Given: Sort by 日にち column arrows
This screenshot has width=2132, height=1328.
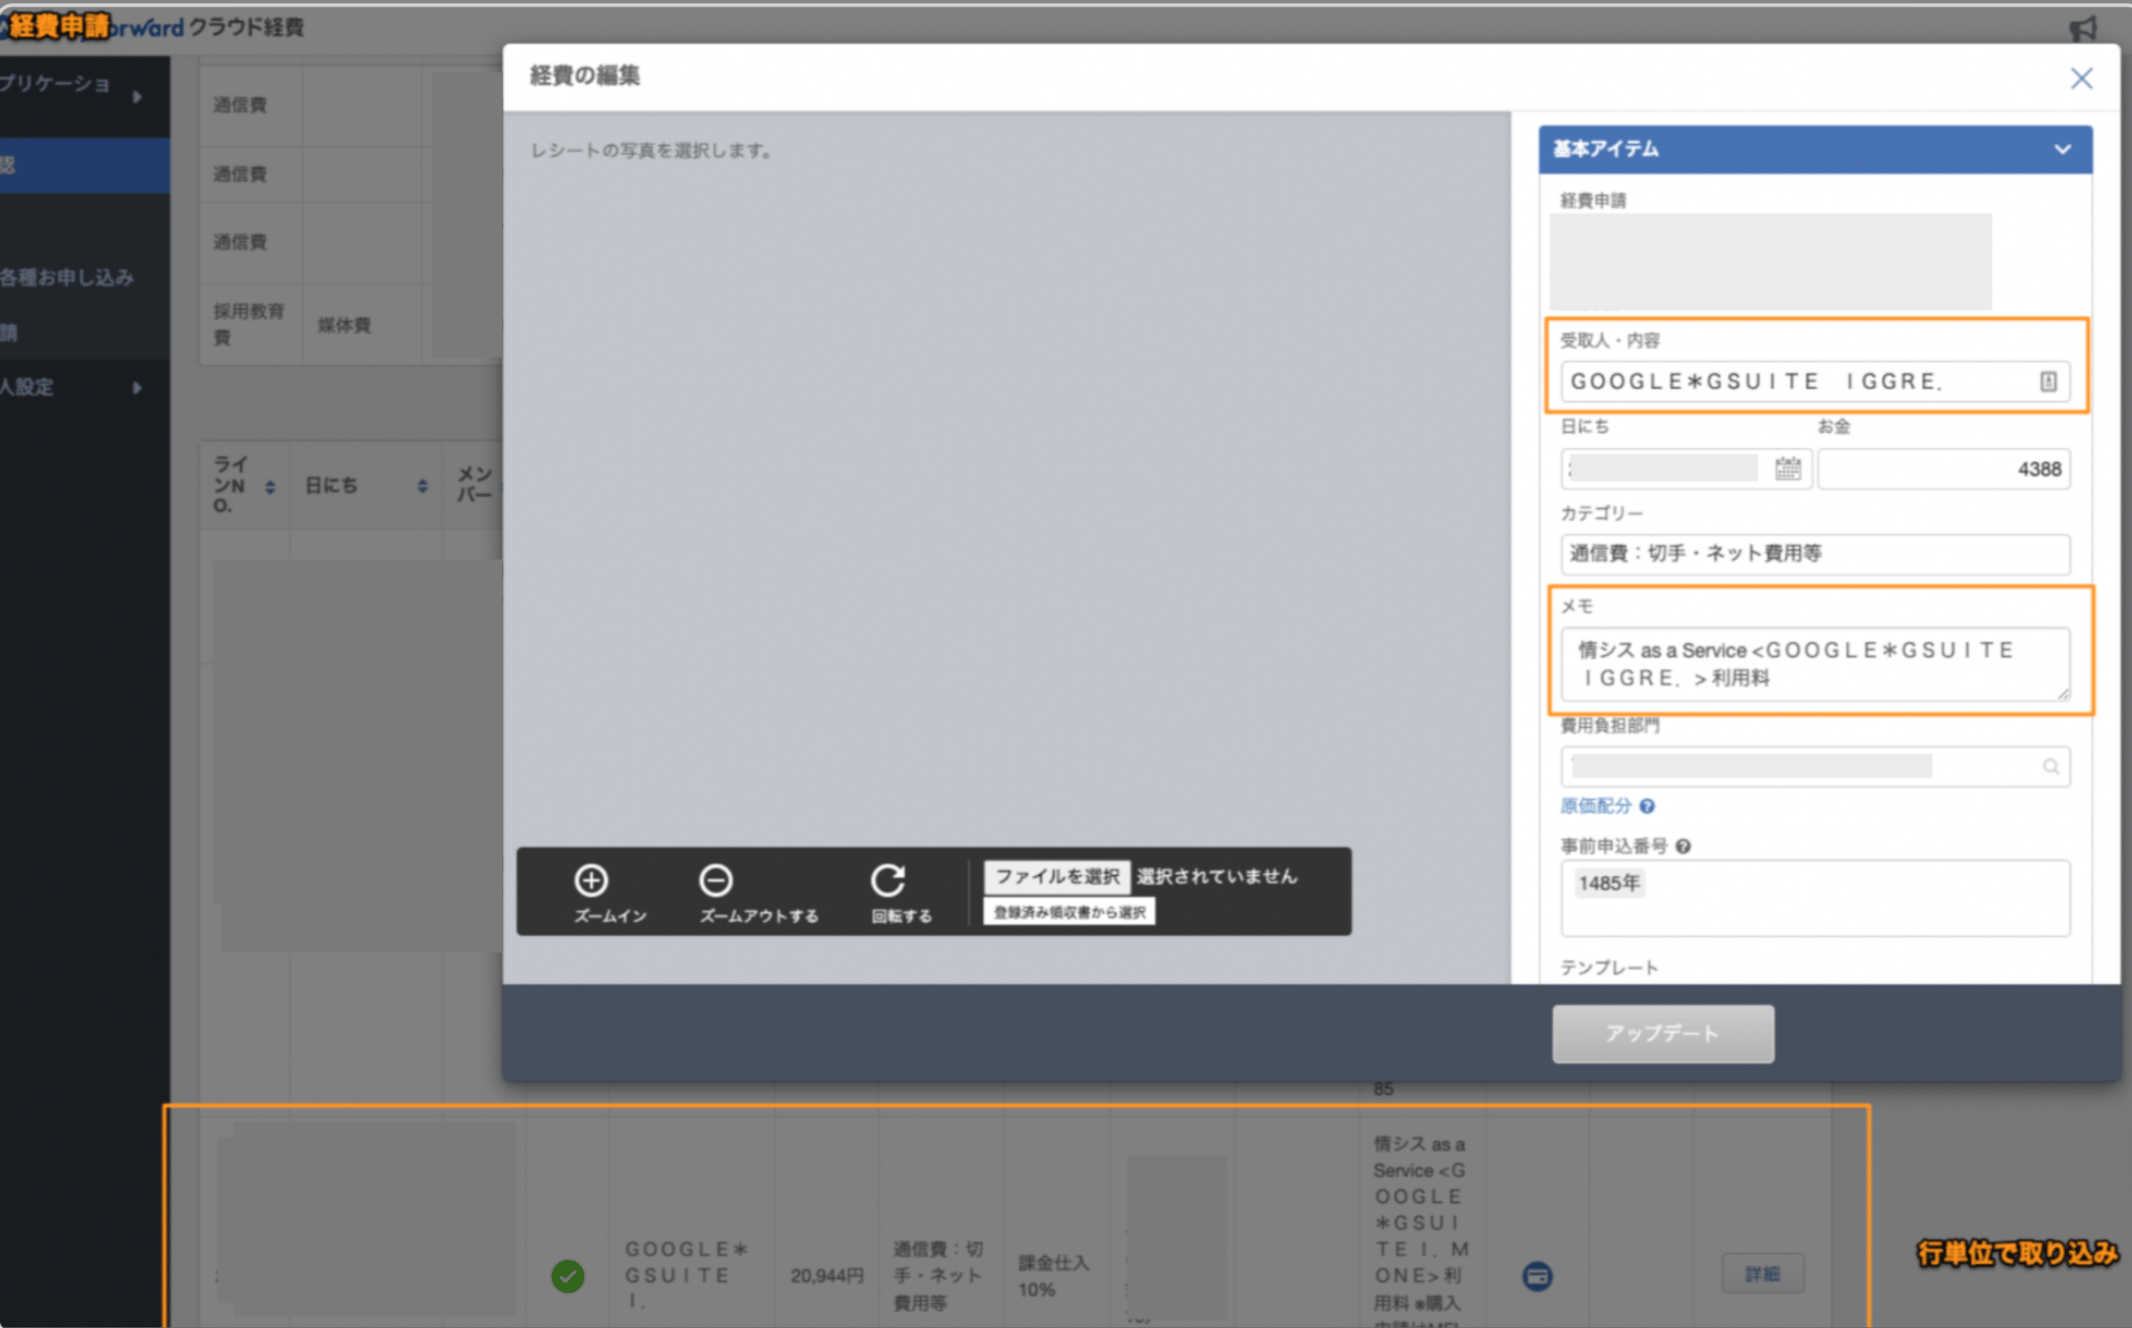Looking at the screenshot, I should (x=422, y=486).
